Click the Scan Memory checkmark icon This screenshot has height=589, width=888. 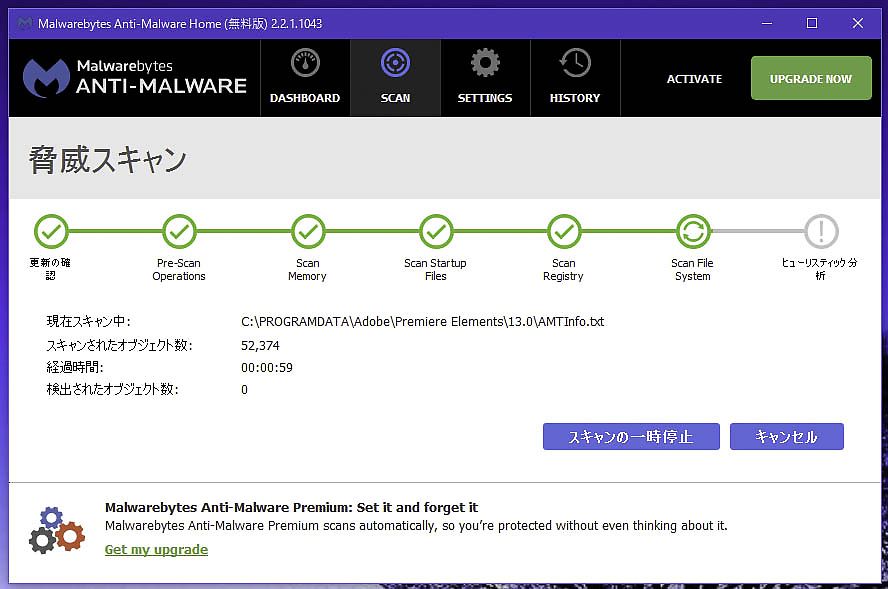(308, 231)
